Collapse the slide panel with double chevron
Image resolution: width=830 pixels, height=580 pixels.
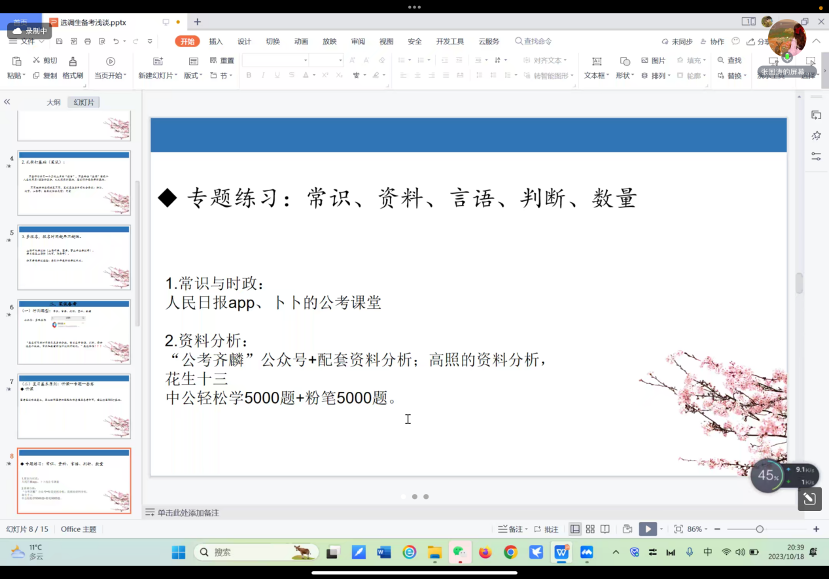click(x=7, y=102)
